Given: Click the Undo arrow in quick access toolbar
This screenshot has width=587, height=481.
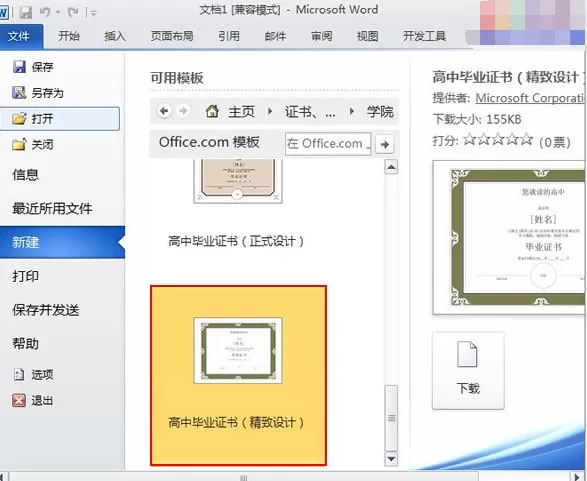Looking at the screenshot, I should pos(45,12).
